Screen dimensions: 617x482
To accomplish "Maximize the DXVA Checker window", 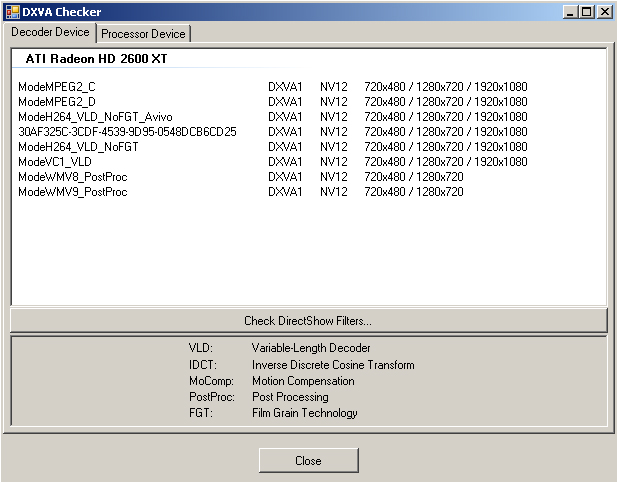I will 586,12.
